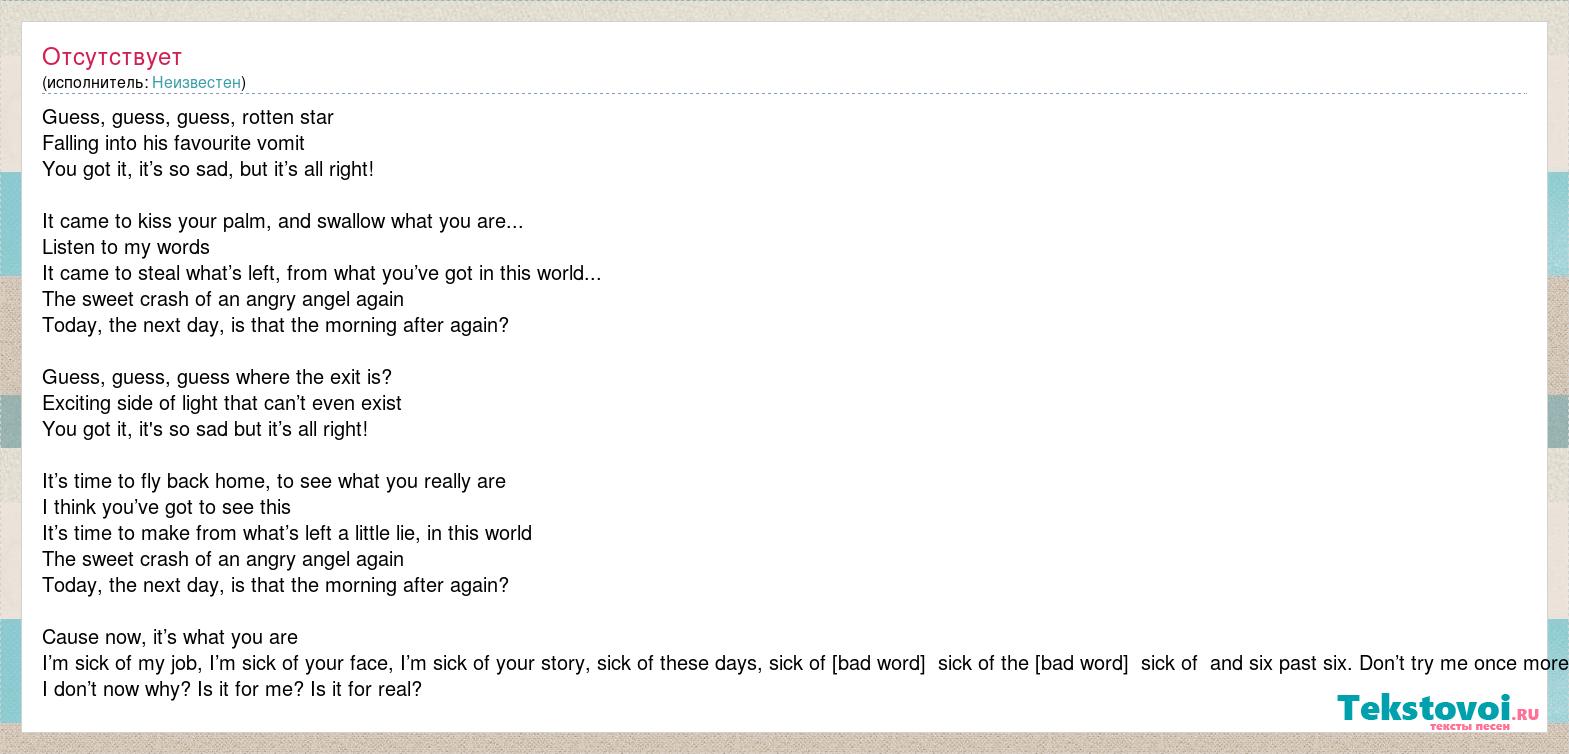The height and width of the screenshot is (754, 1569).
Task: Click the lyric line 'Guess, guess, guess, rotten star'
Action: pos(188,118)
